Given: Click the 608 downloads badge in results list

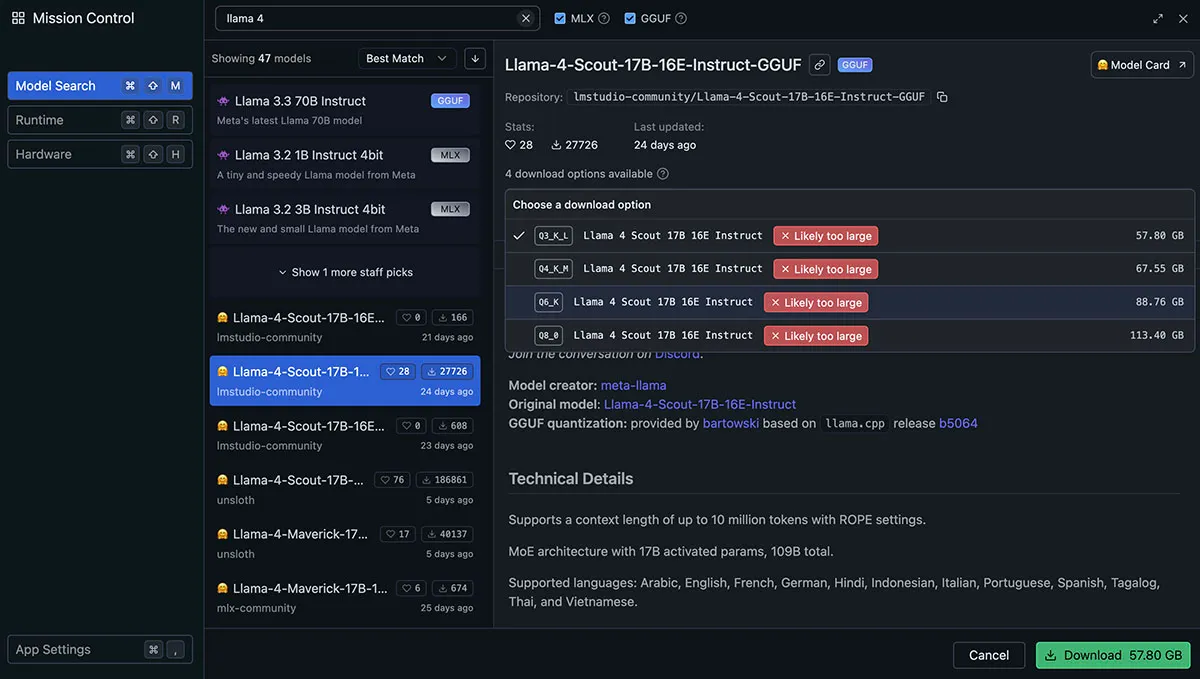Looking at the screenshot, I should (452, 426).
